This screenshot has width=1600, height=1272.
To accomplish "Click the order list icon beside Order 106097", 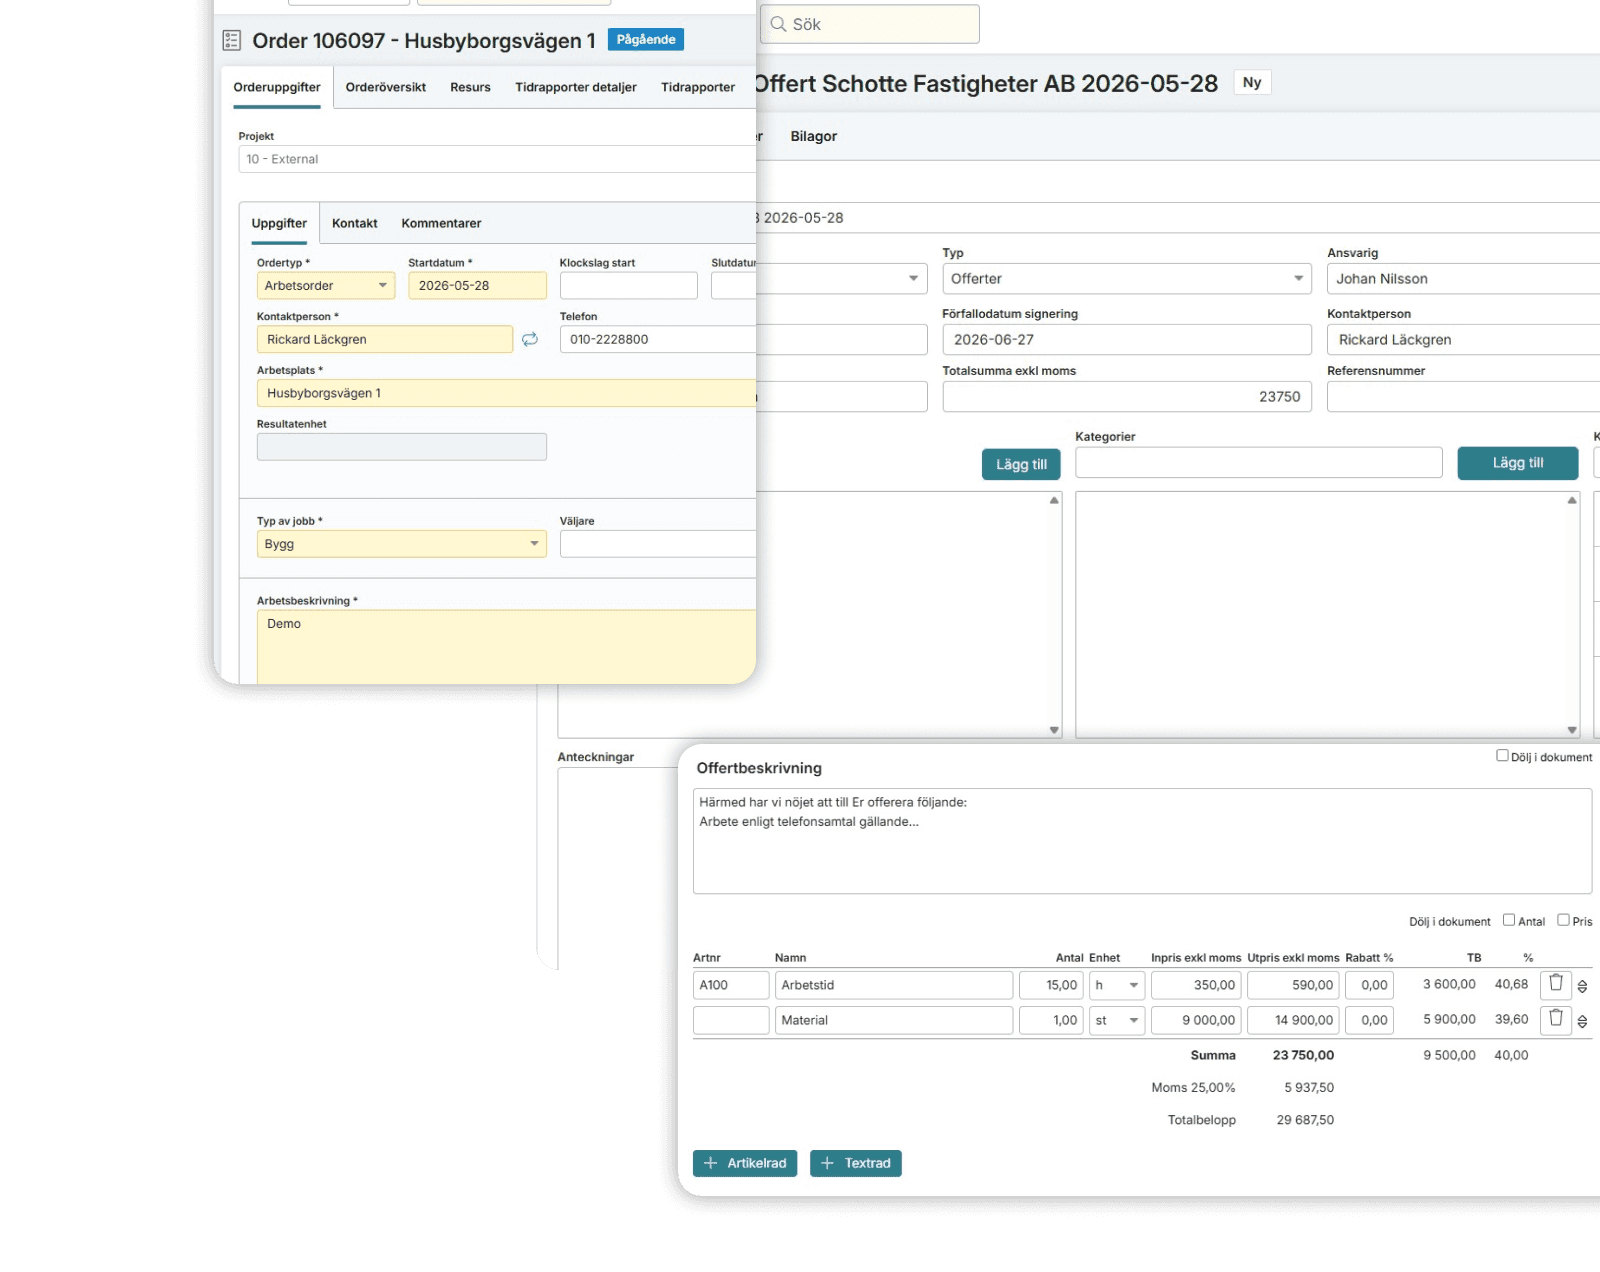I will point(232,41).
